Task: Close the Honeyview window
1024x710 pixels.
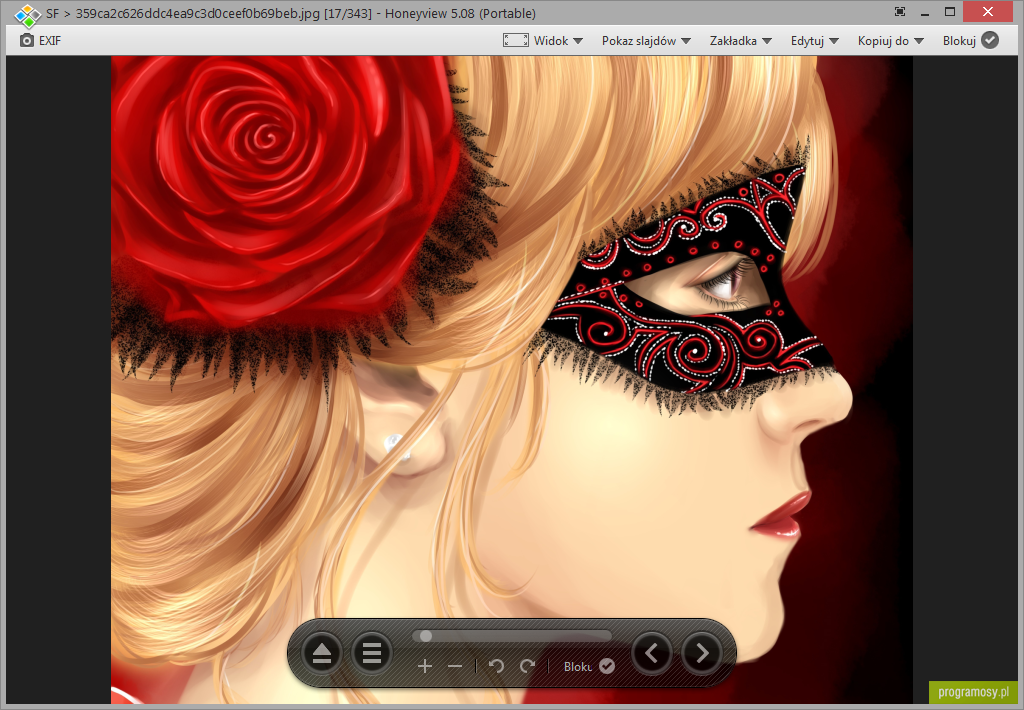Action: click(988, 12)
